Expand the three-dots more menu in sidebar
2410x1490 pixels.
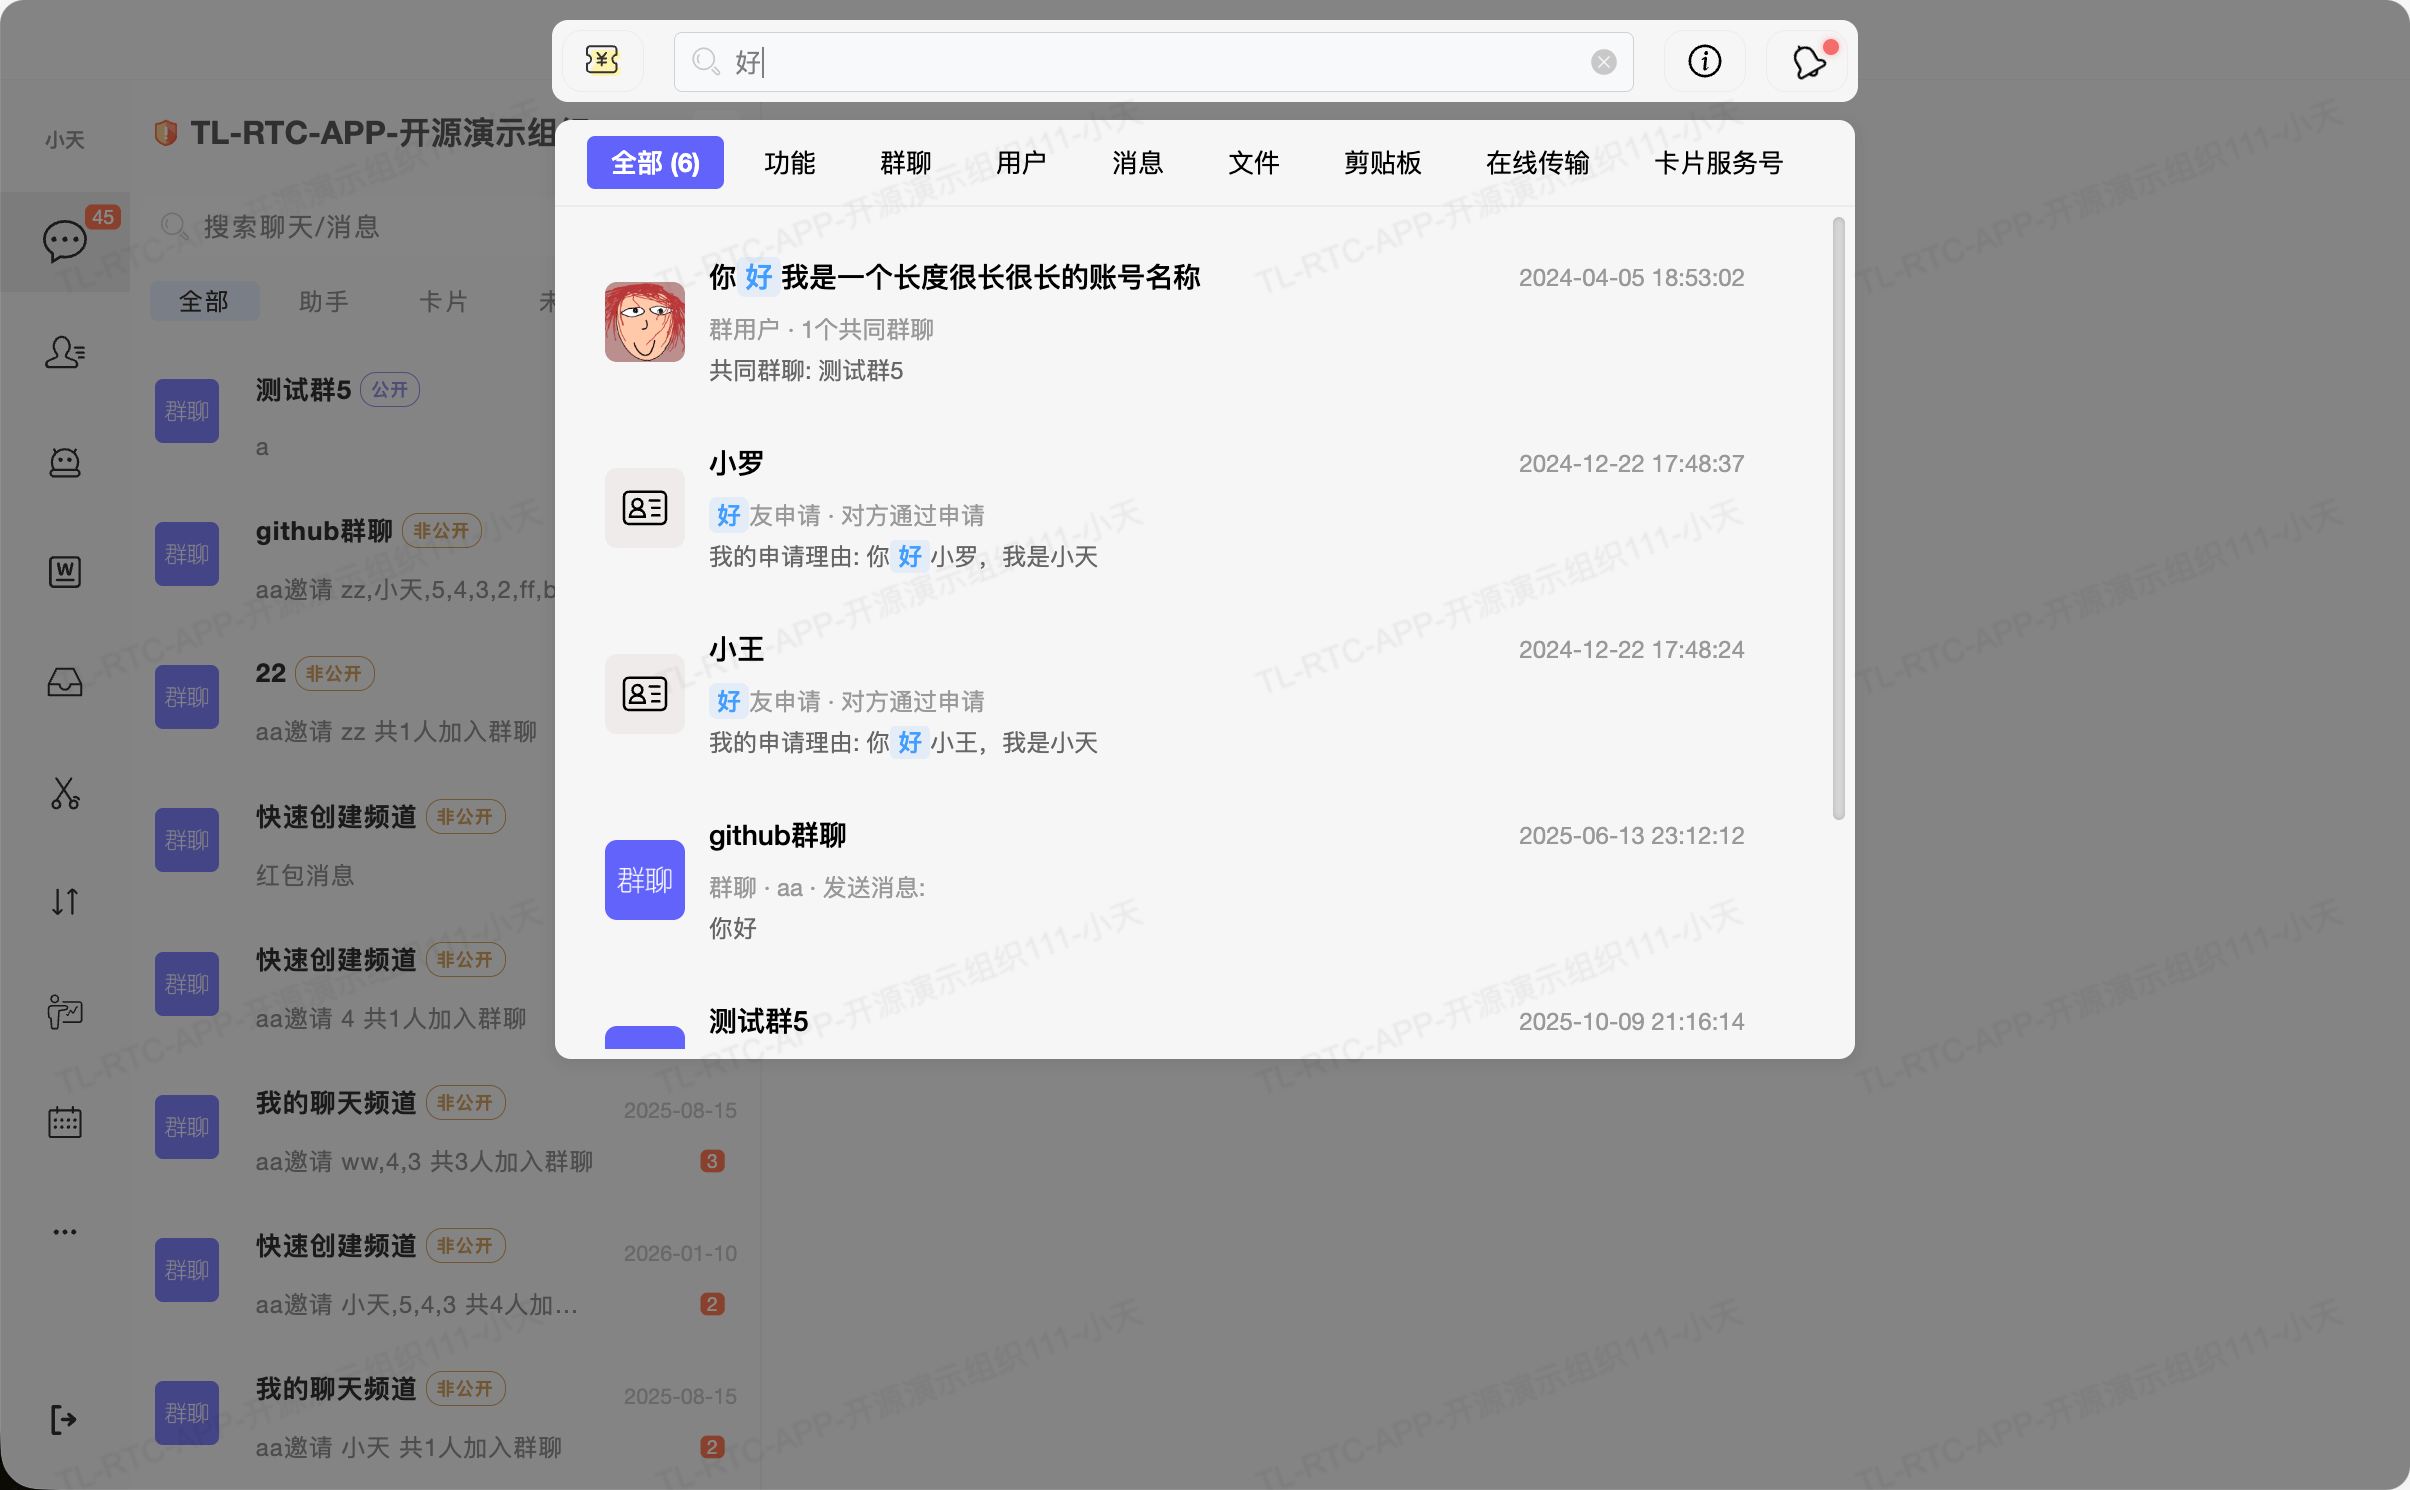point(65,1232)
